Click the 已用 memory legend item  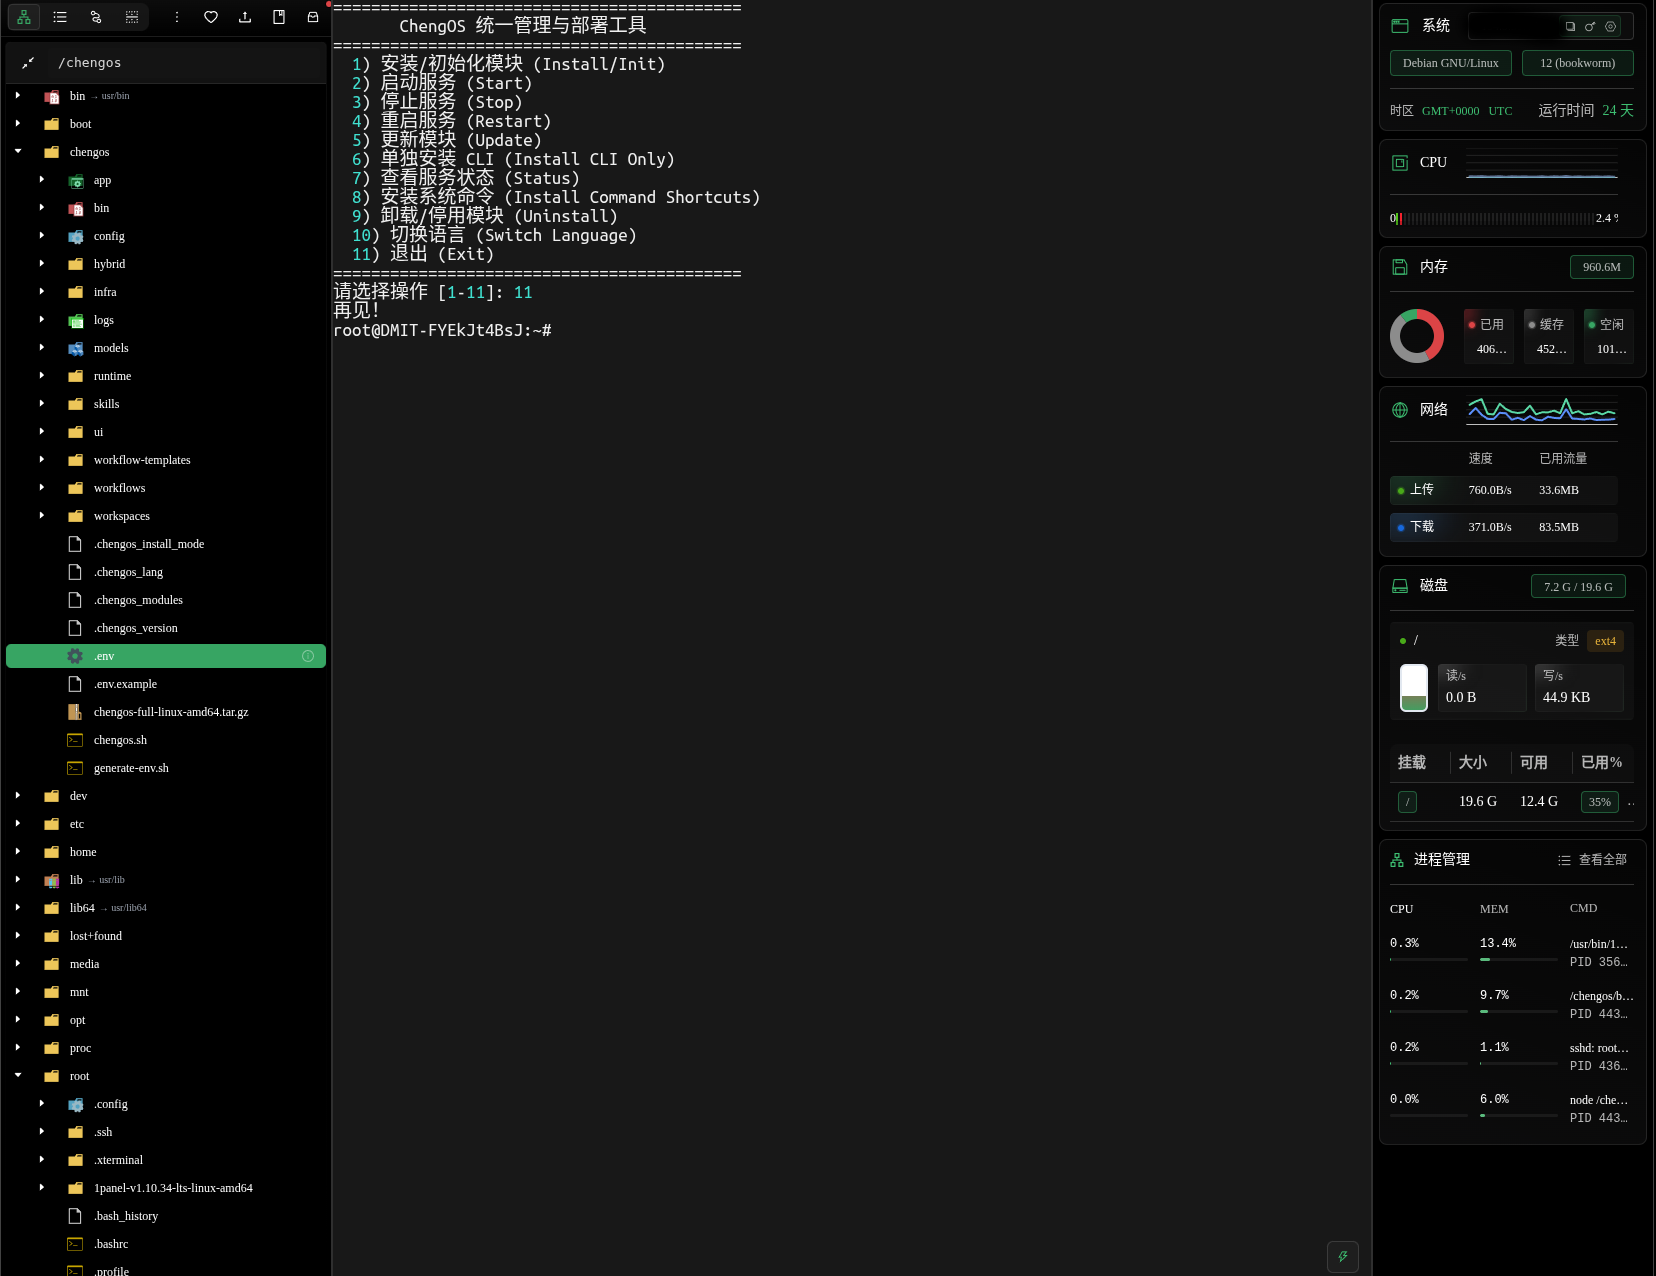[1489, 336]
